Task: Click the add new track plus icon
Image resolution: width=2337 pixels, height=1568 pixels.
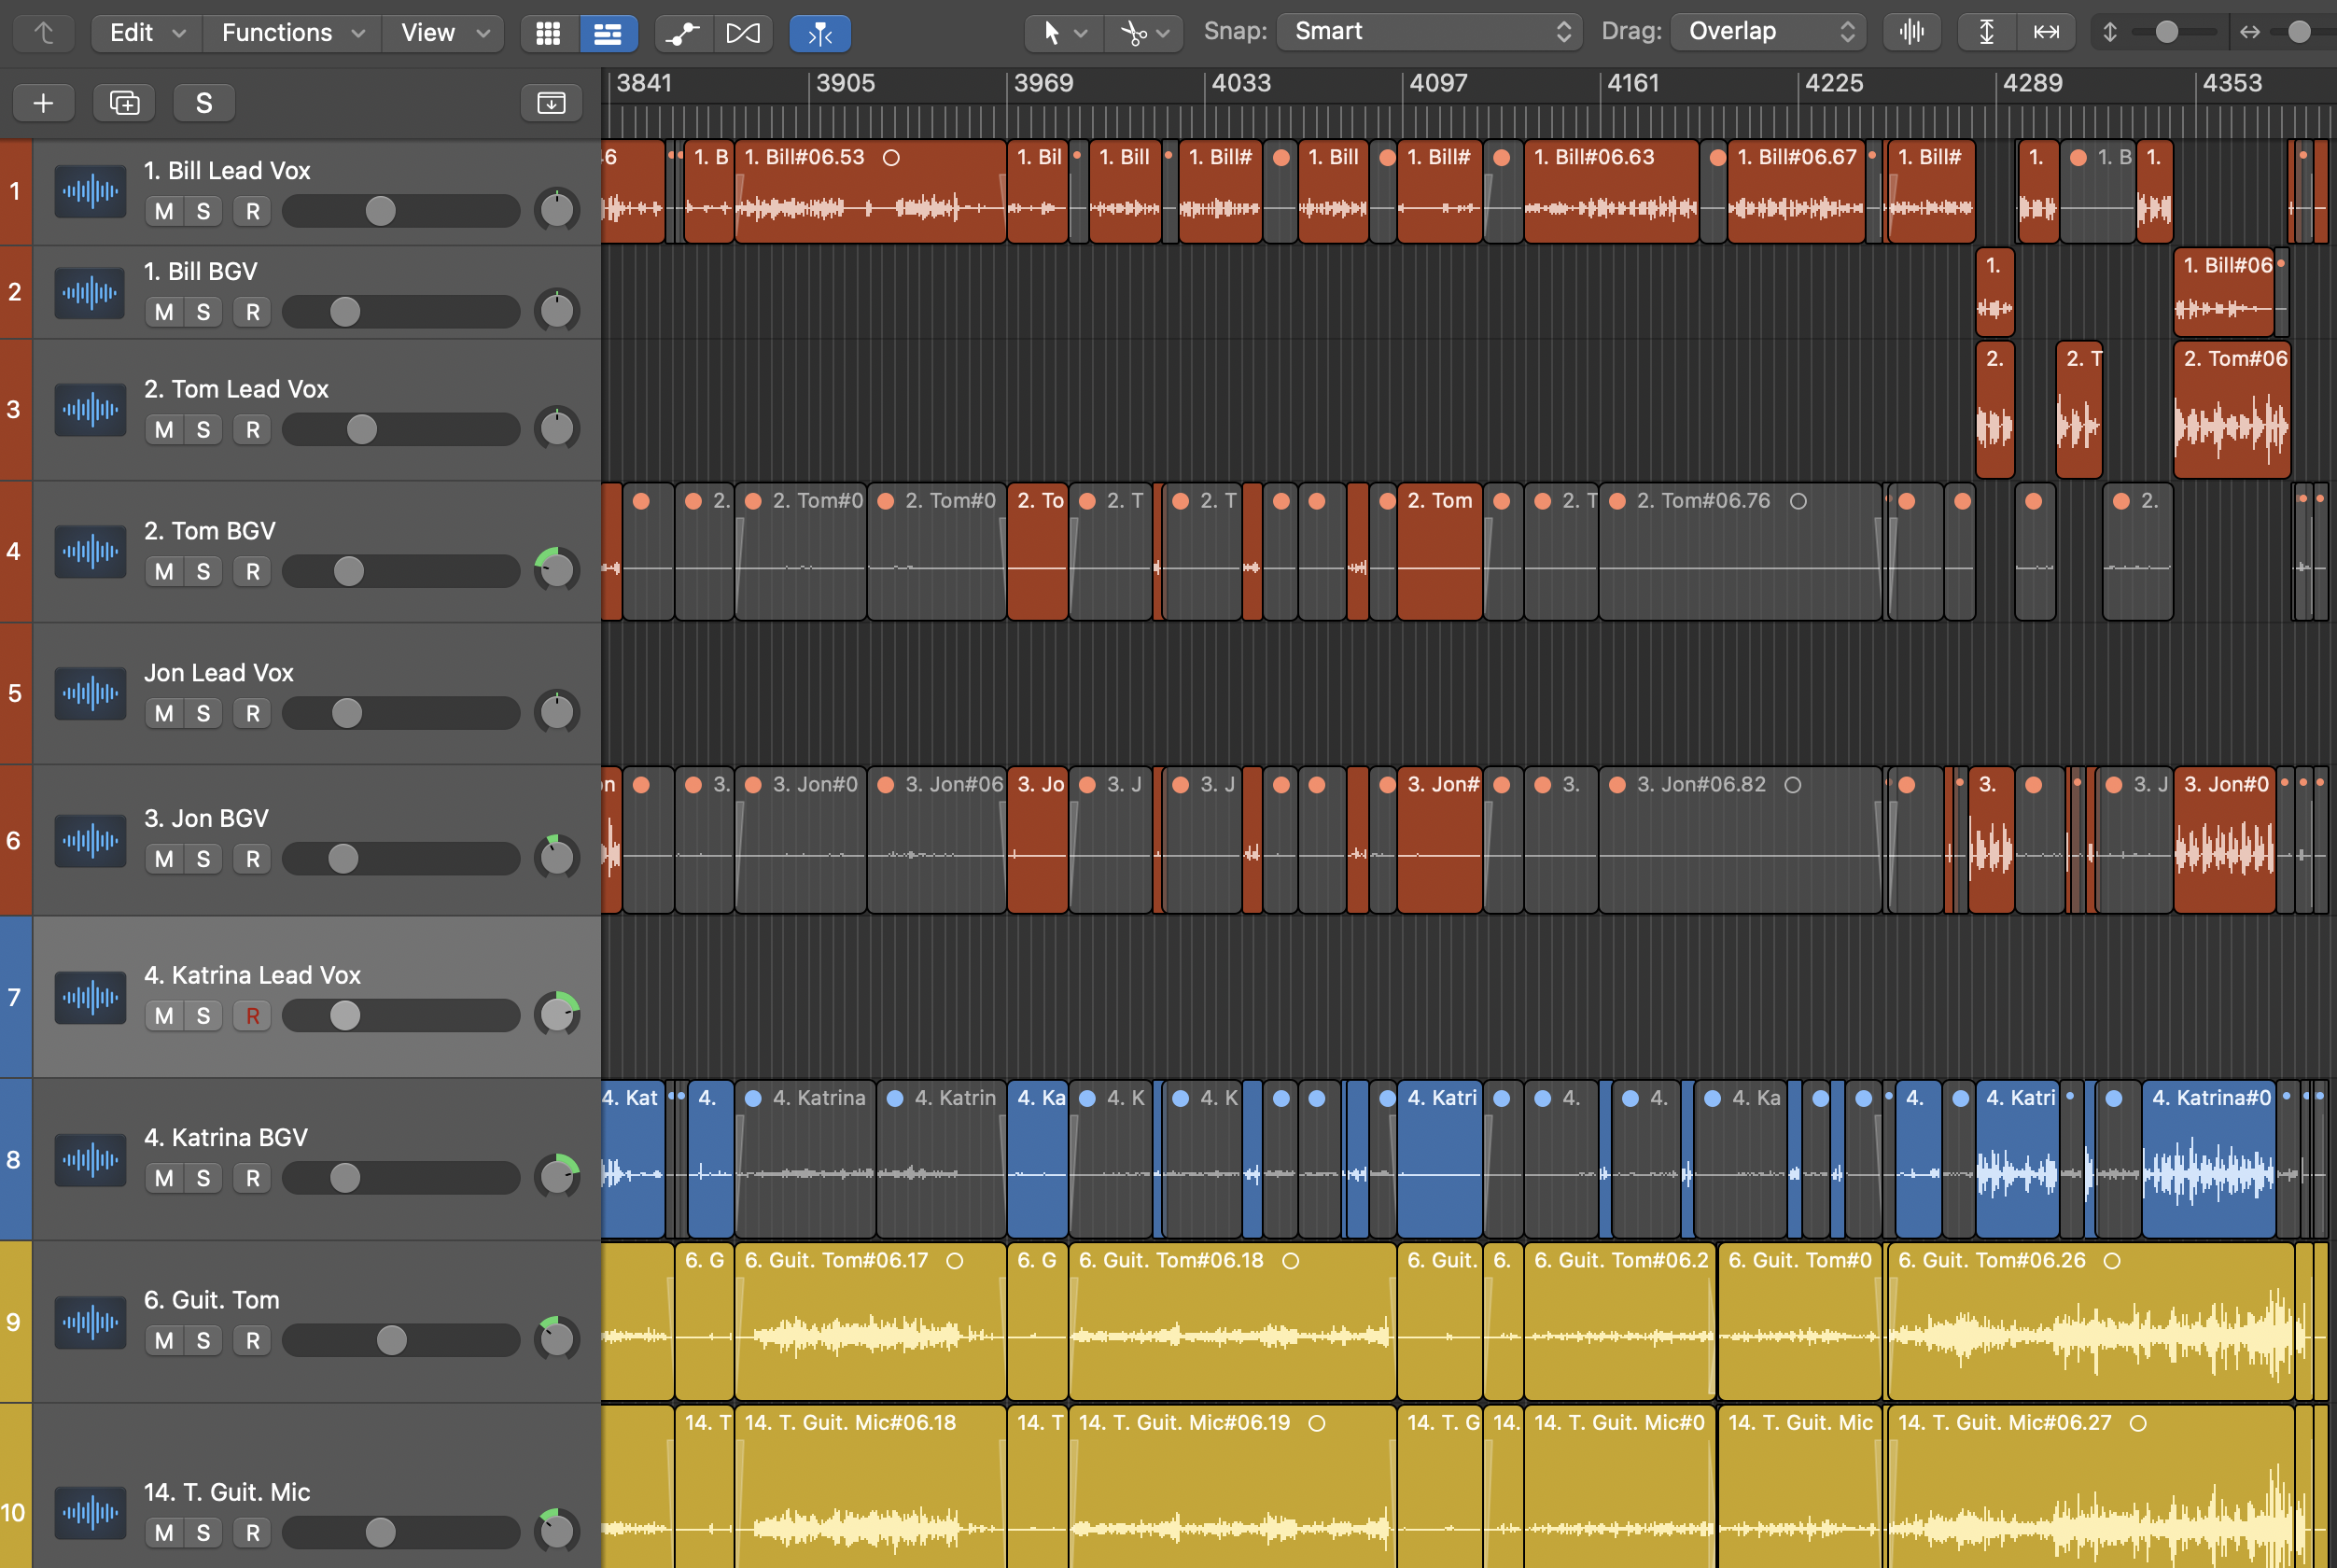Action: click(x=43, y=103)
